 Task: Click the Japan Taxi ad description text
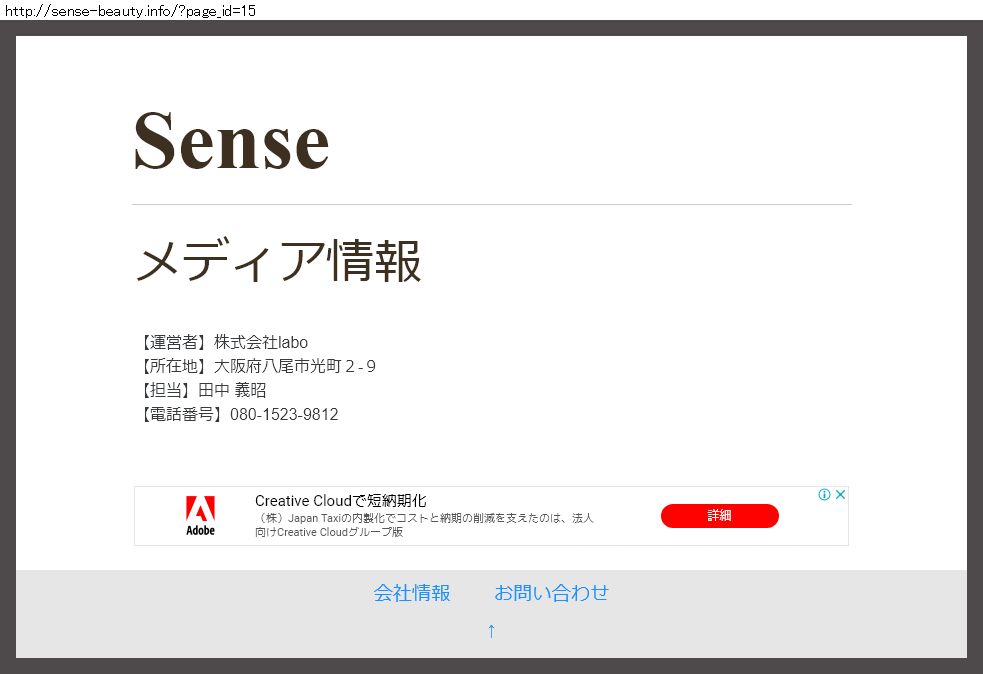coord(425,525)
